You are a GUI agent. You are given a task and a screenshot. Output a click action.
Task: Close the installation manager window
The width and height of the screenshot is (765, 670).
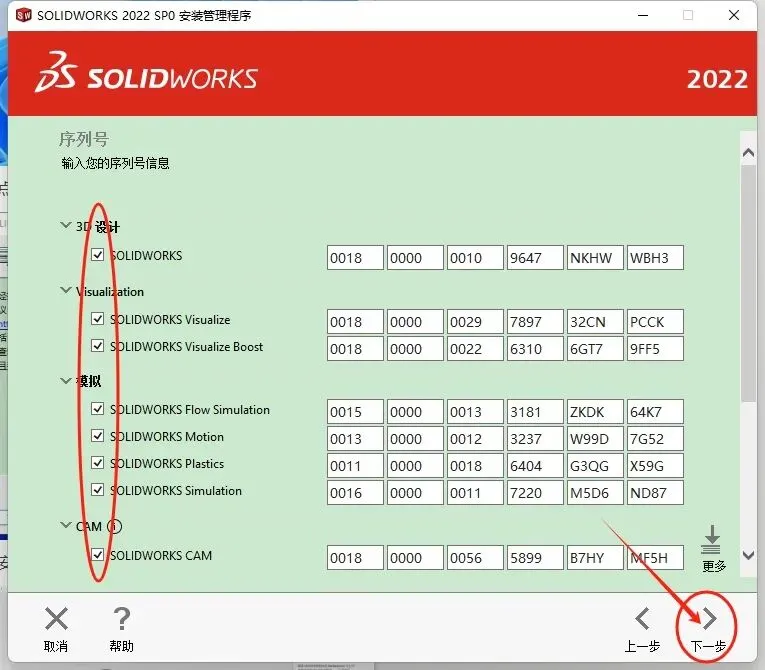(734, 15)
